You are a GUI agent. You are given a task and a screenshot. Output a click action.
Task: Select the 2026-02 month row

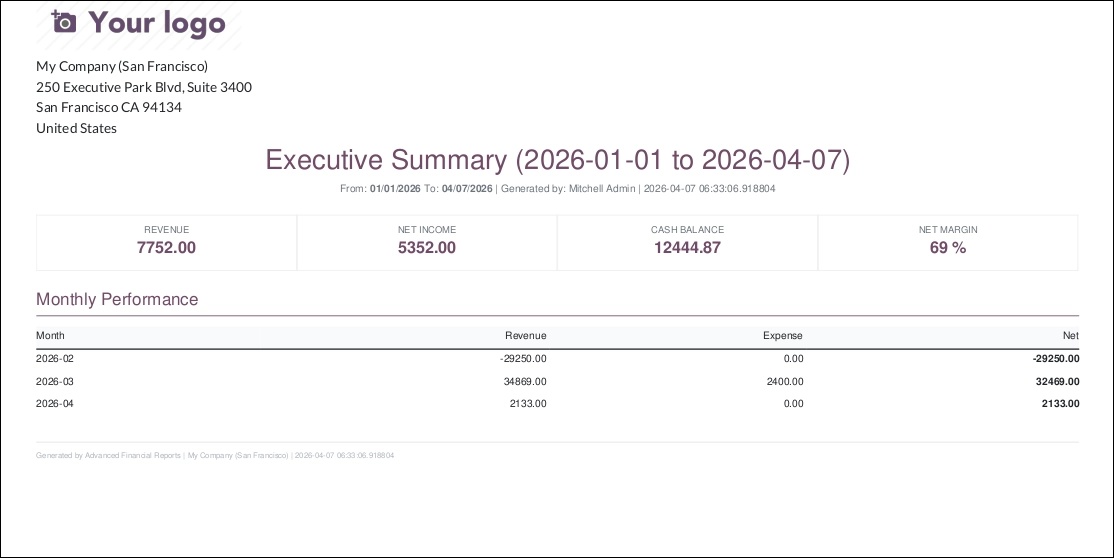click(558, 359)
